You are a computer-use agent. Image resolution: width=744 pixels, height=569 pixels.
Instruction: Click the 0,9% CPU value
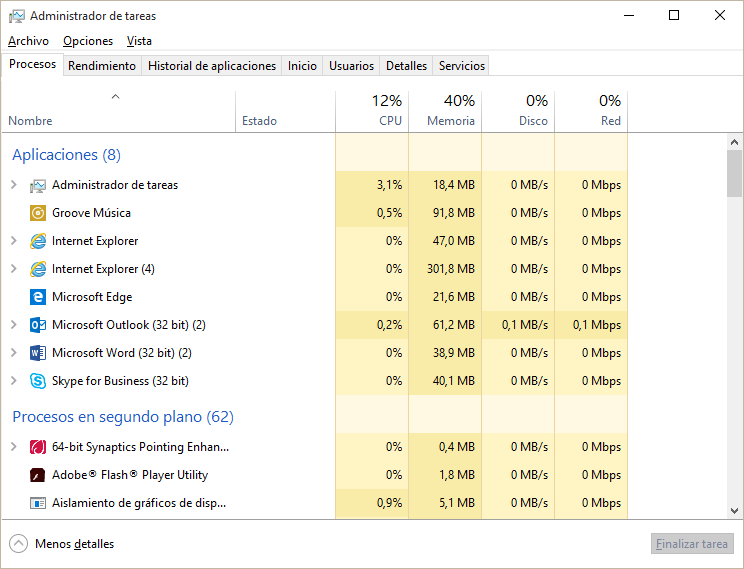(x=390, y=503)
